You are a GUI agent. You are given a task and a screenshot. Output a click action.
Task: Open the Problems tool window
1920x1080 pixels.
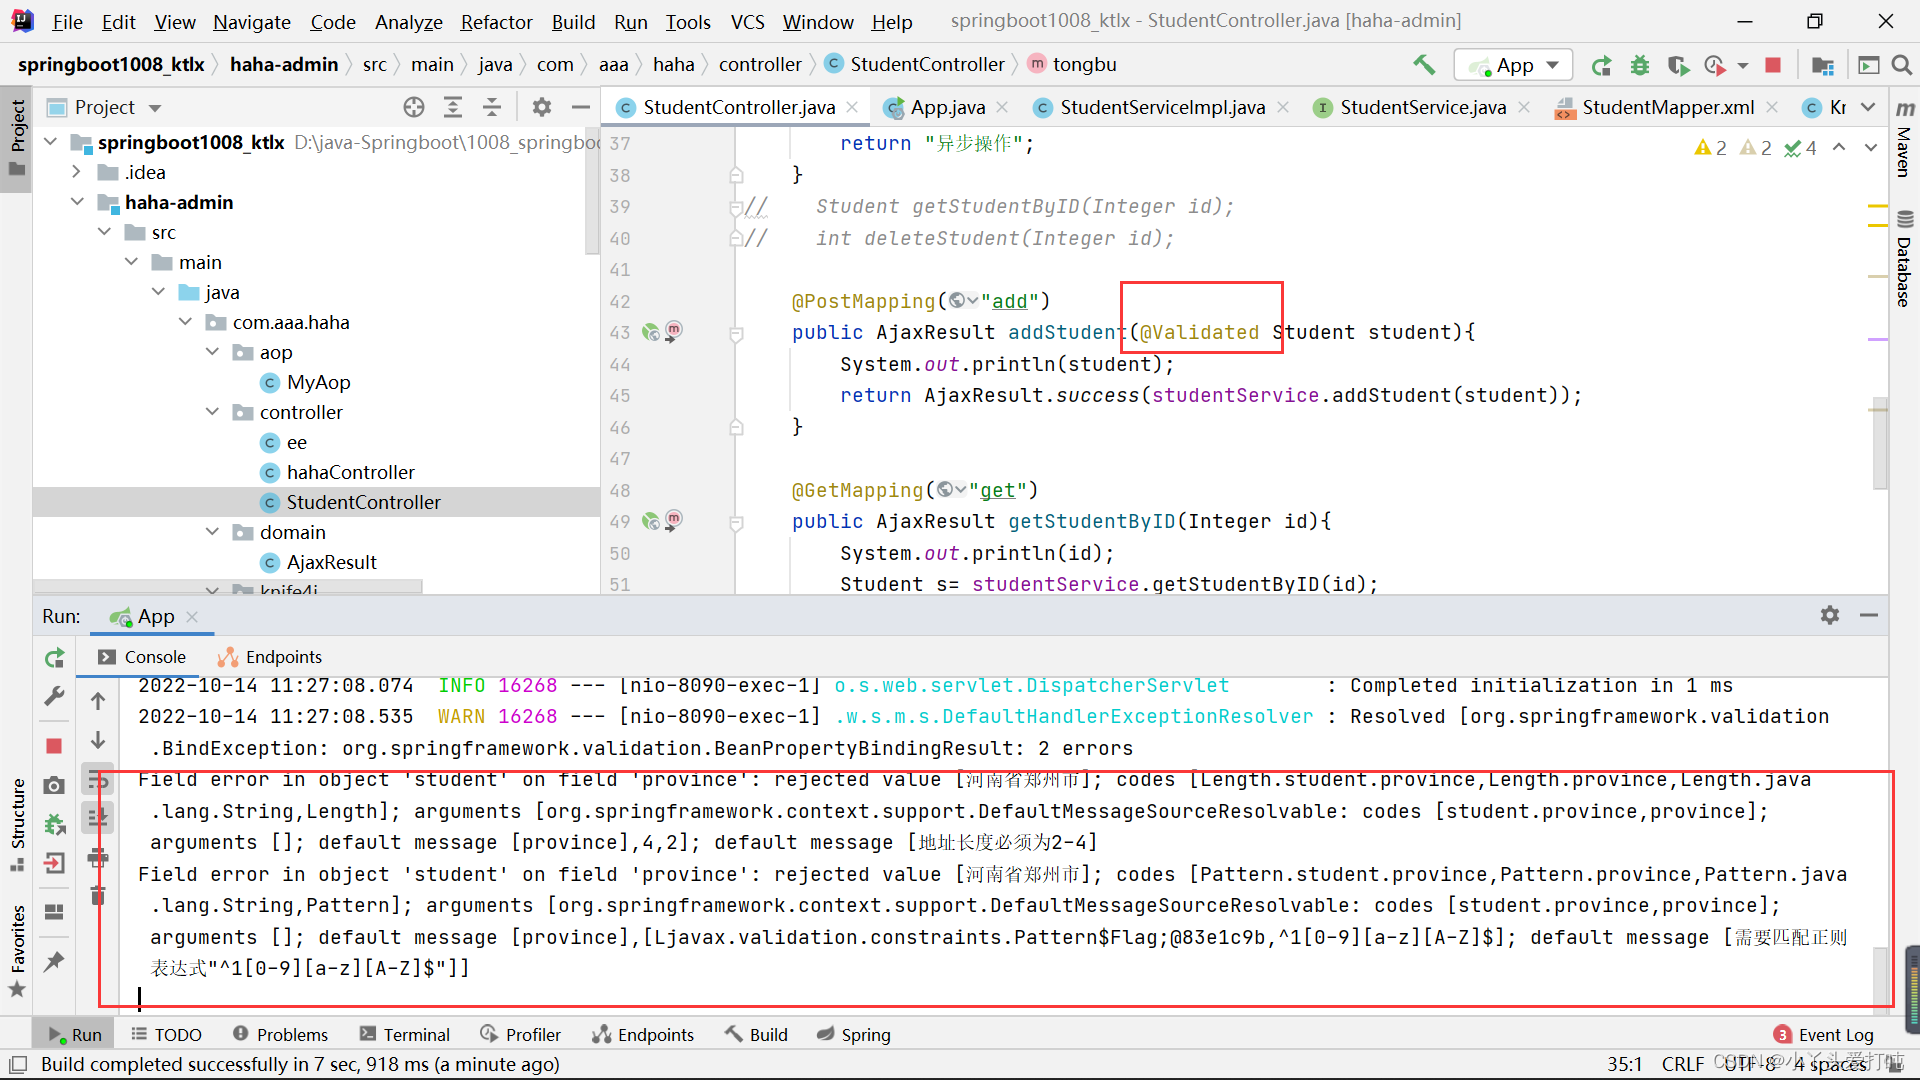[280, 1035]
